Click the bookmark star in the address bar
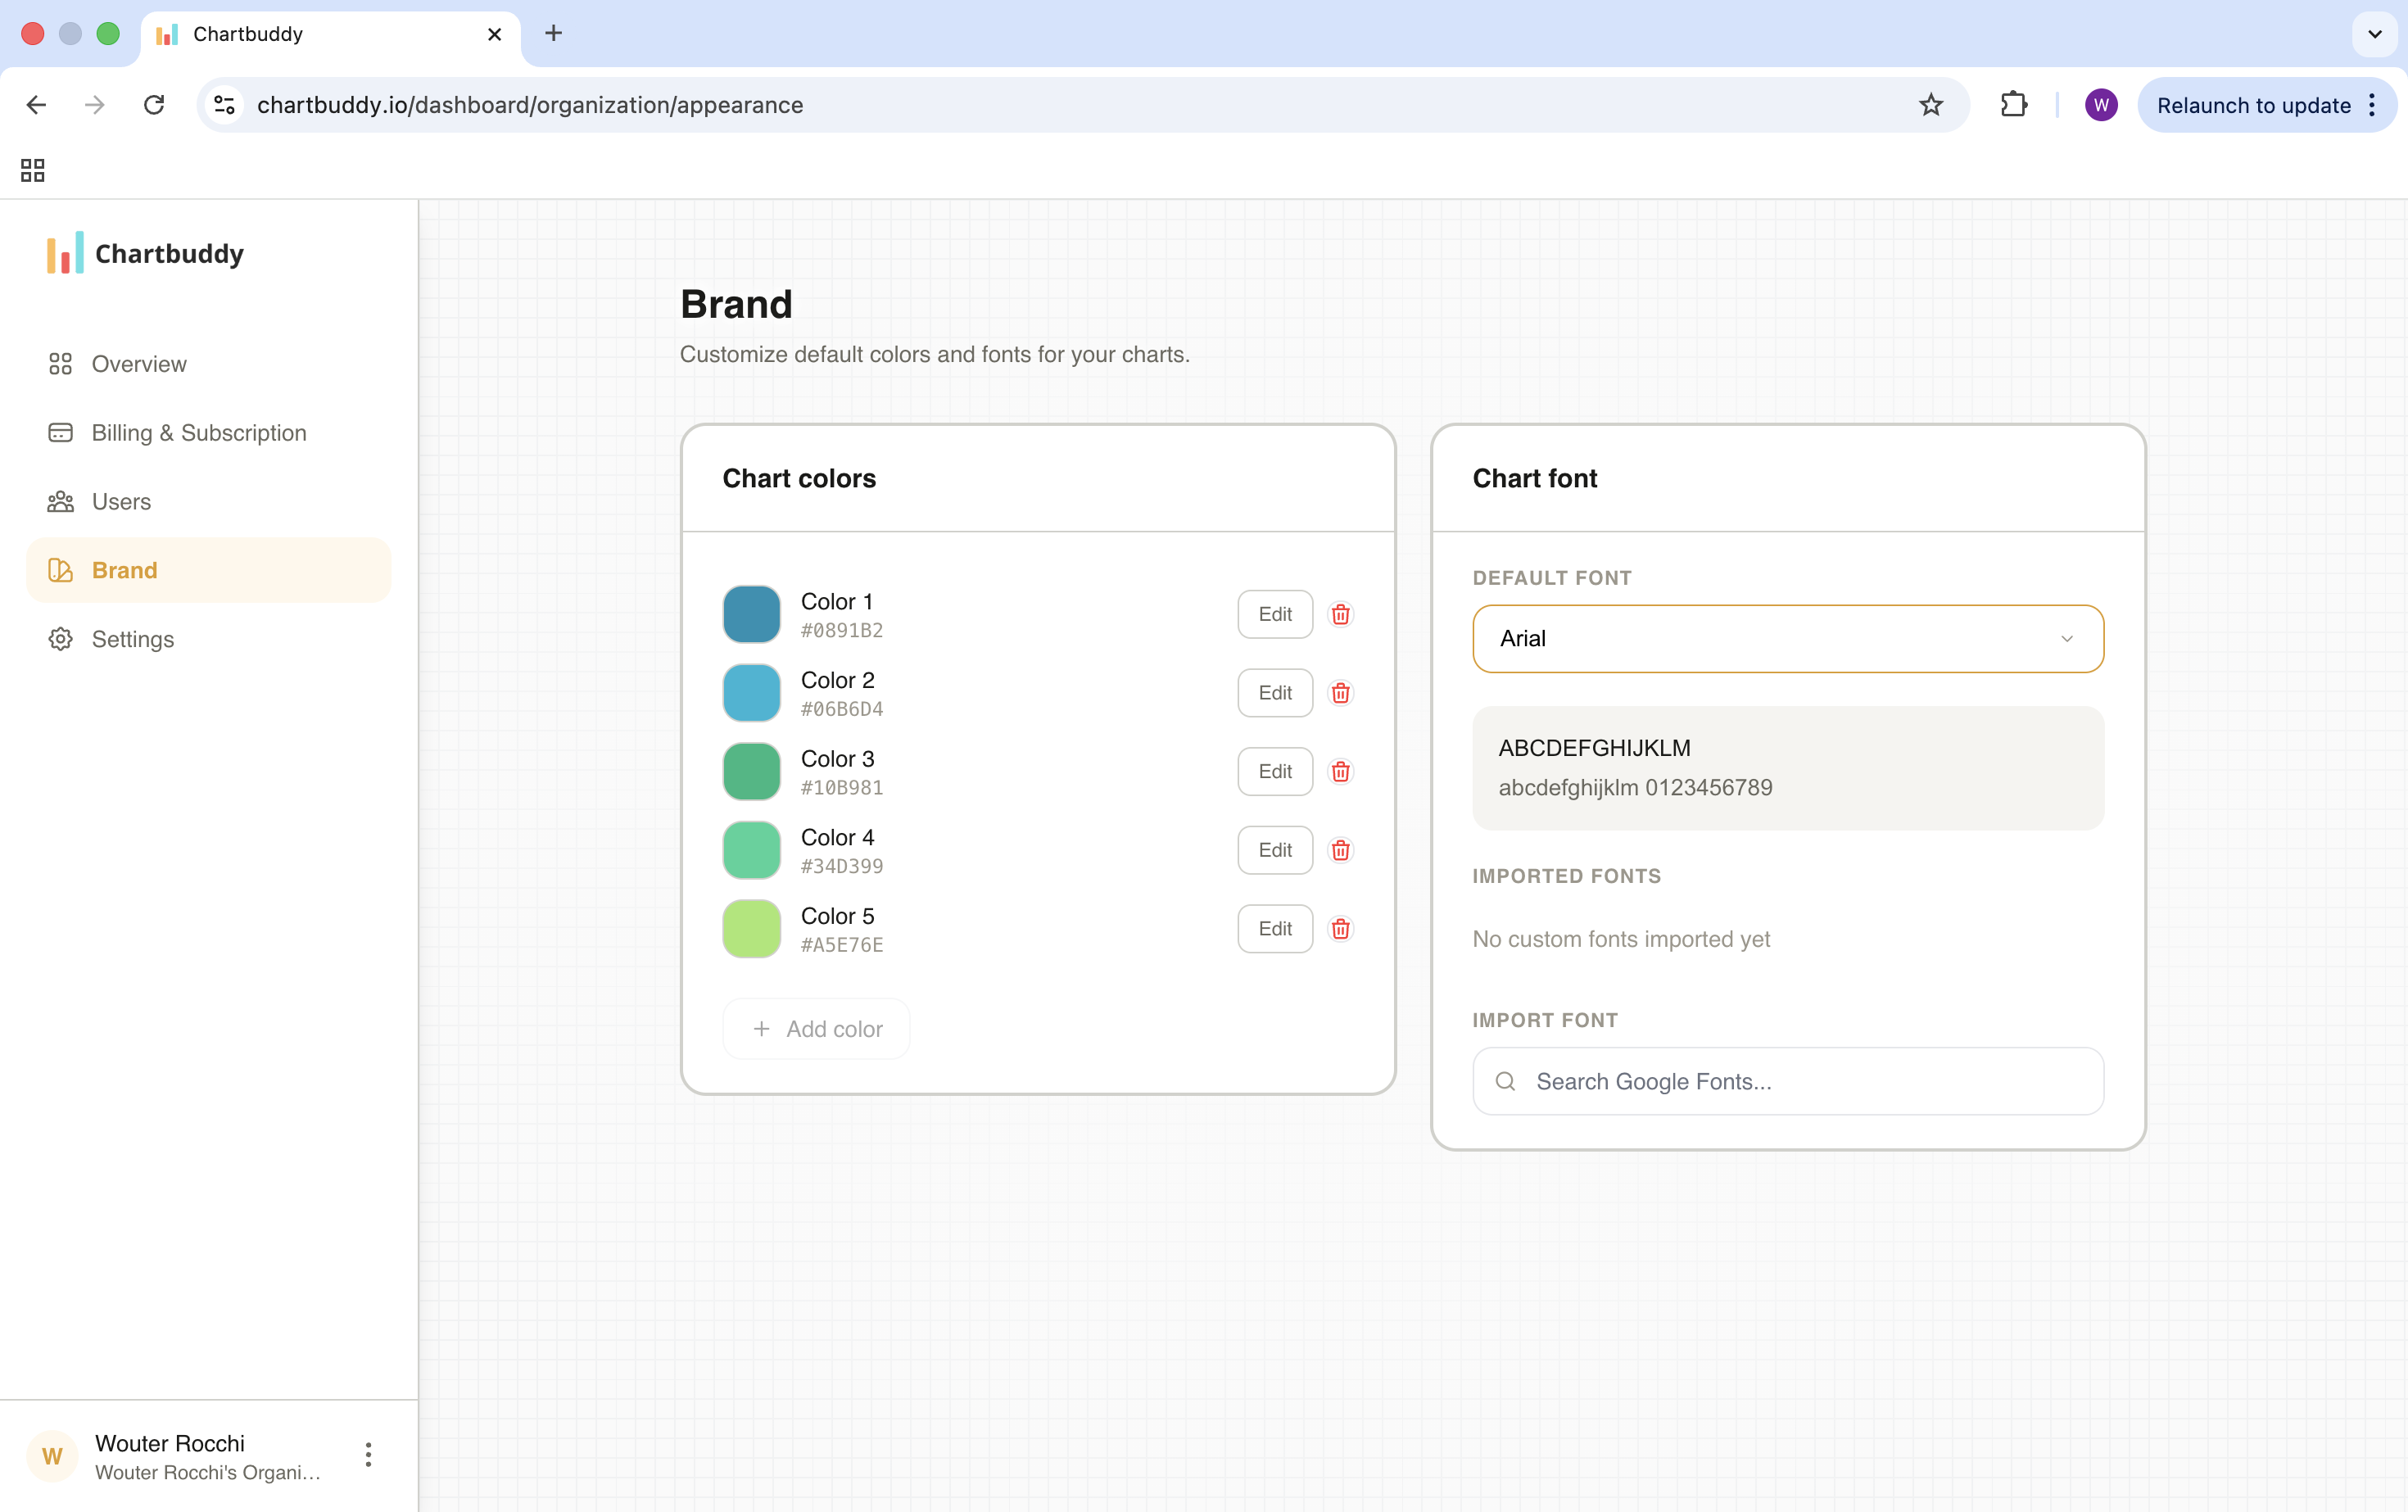This screenshot has width=2408, height=1512. tap(1931, 104)
